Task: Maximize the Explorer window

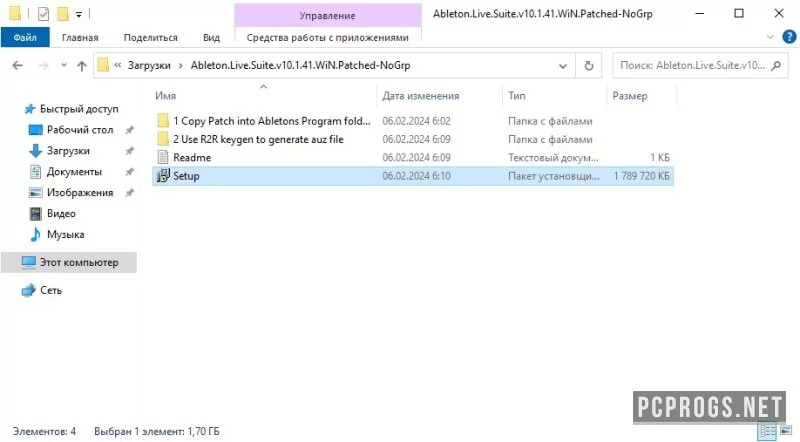Action: click(x=739, y=14)
